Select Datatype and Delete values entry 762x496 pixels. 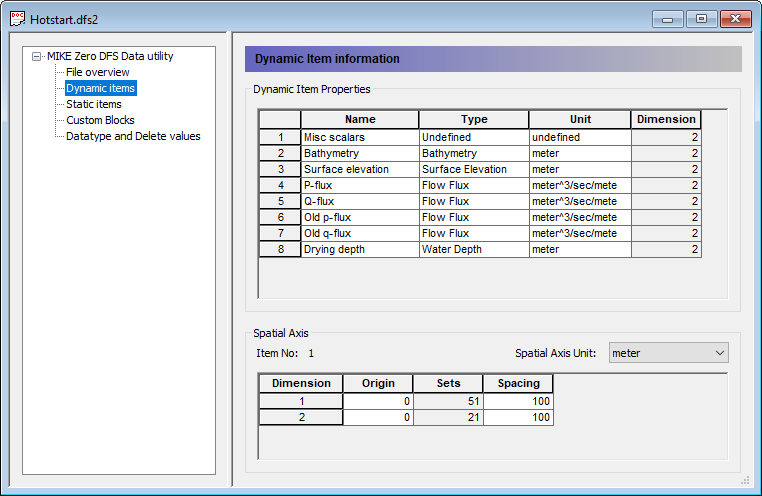tap(133, 136)
